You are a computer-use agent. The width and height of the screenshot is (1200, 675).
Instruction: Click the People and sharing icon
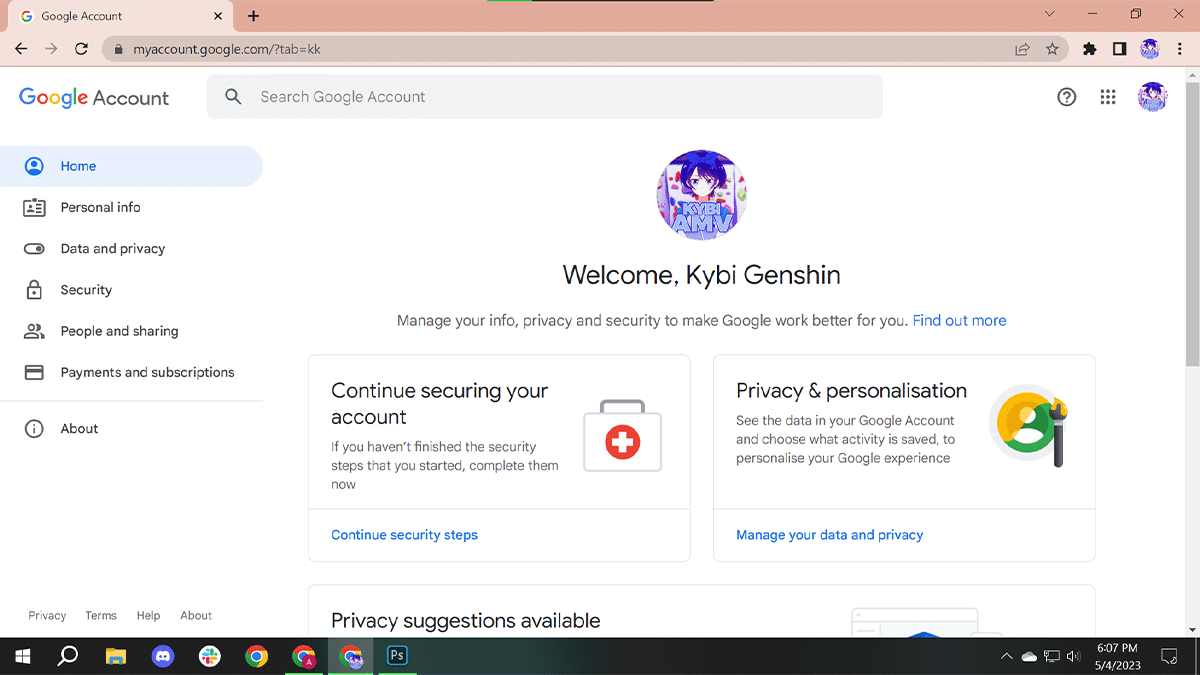click(34, 331)
